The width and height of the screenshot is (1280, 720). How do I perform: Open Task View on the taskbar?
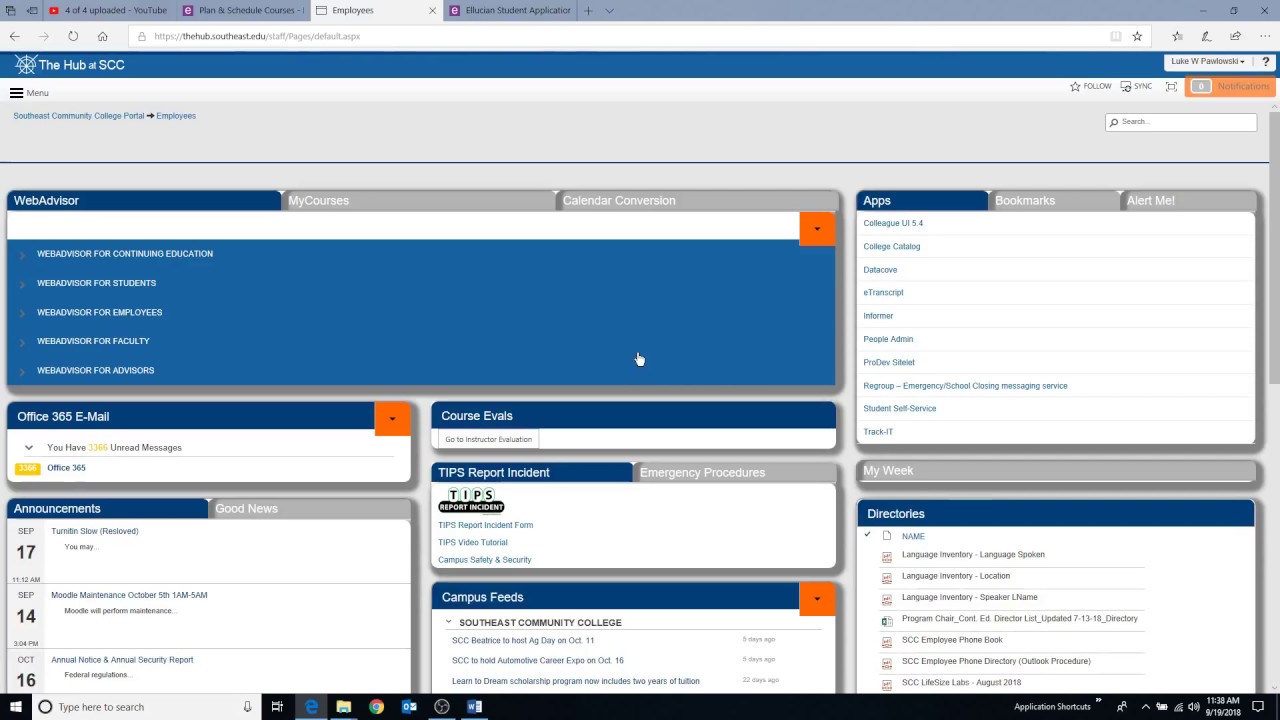pyautogui.click(x=278, y=707)
